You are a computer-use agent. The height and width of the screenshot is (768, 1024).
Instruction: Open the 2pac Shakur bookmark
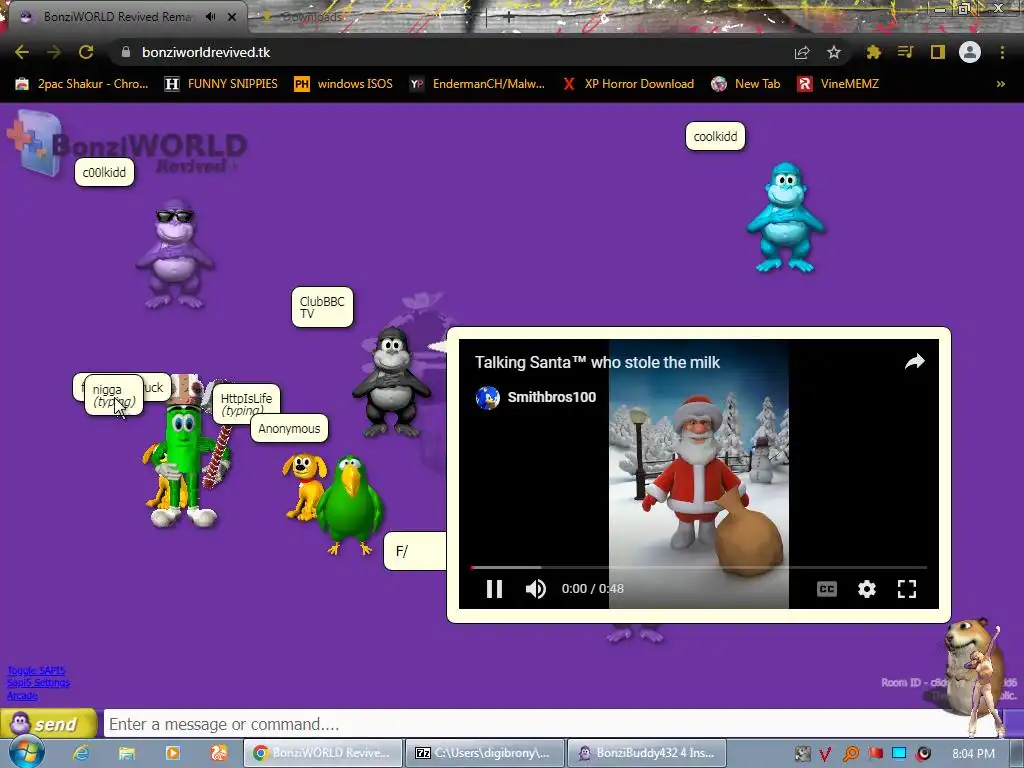point(82,84)
